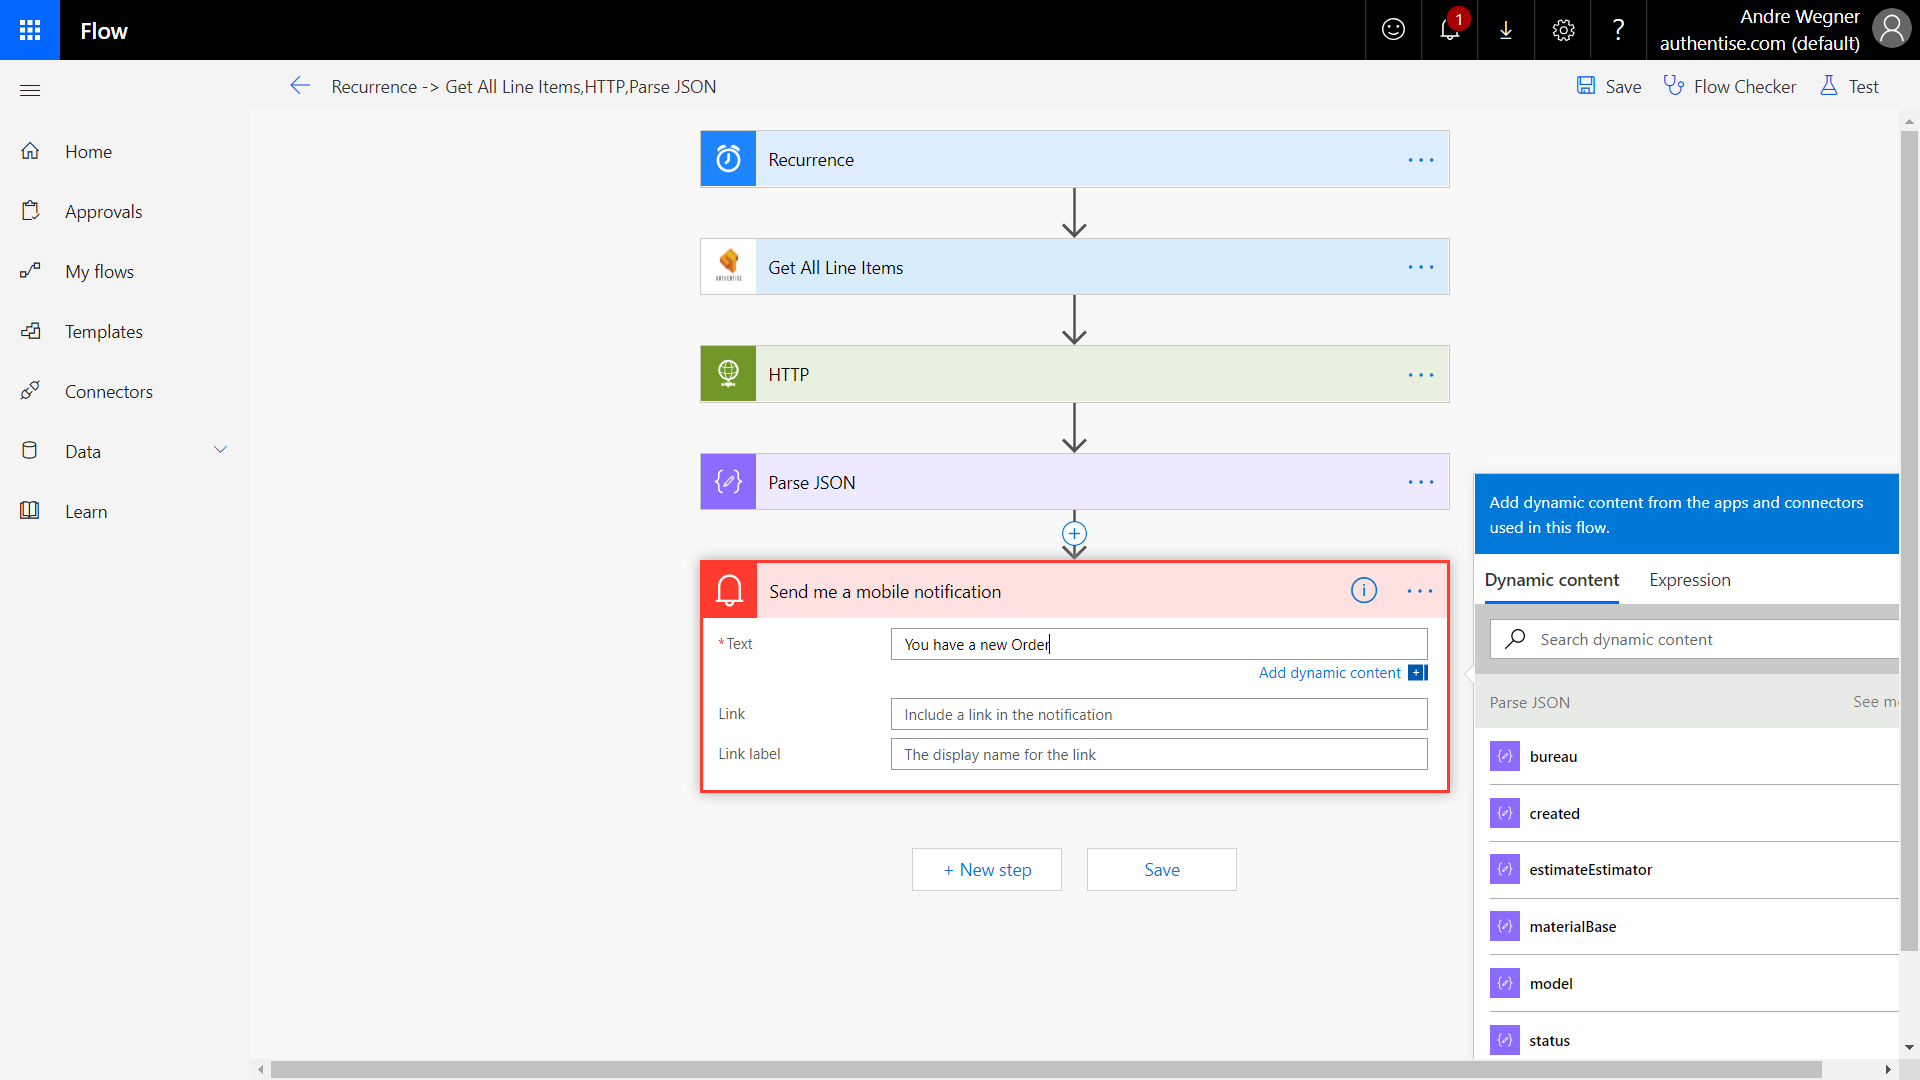Click the Get All Line Items connector icon
The image size is (1920, 1080).
(x=728, y=266)
